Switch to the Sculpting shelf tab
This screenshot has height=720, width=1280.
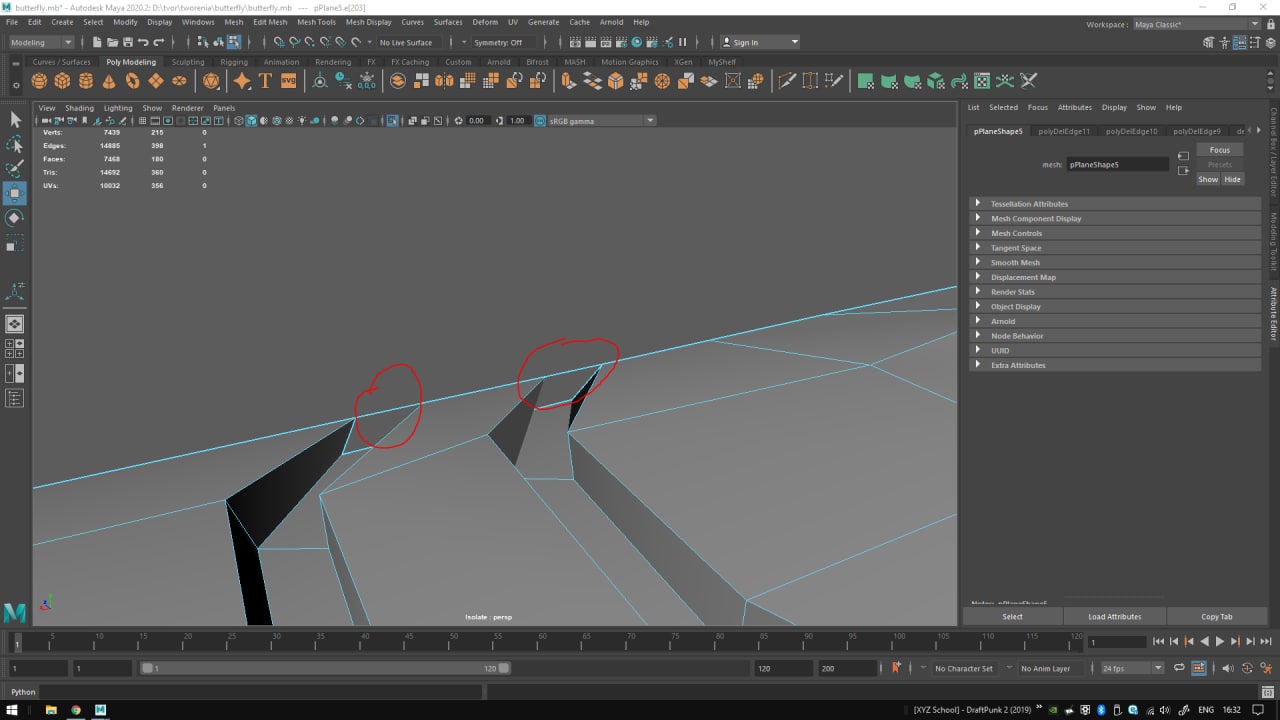[187, 62]
